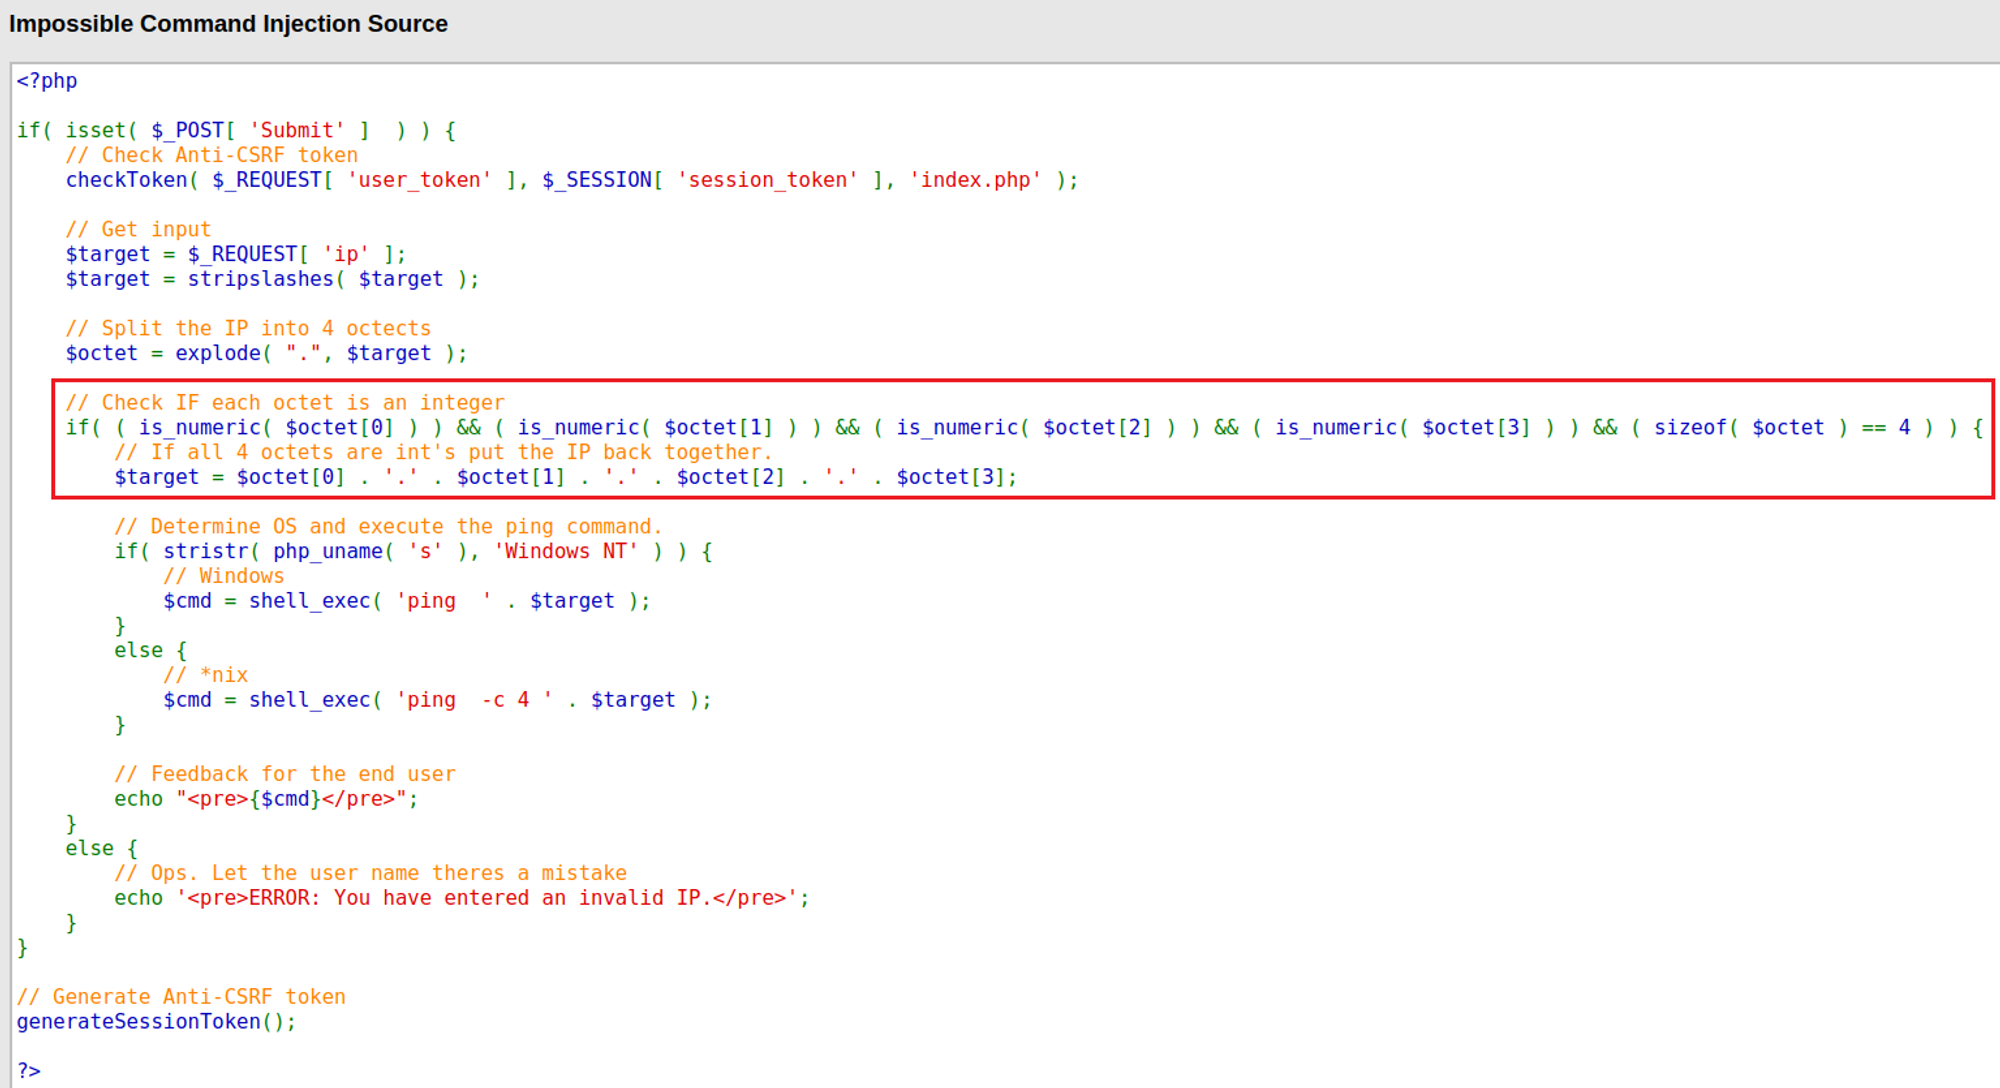Click the '*nix' comment line

(x=206, y=675)
